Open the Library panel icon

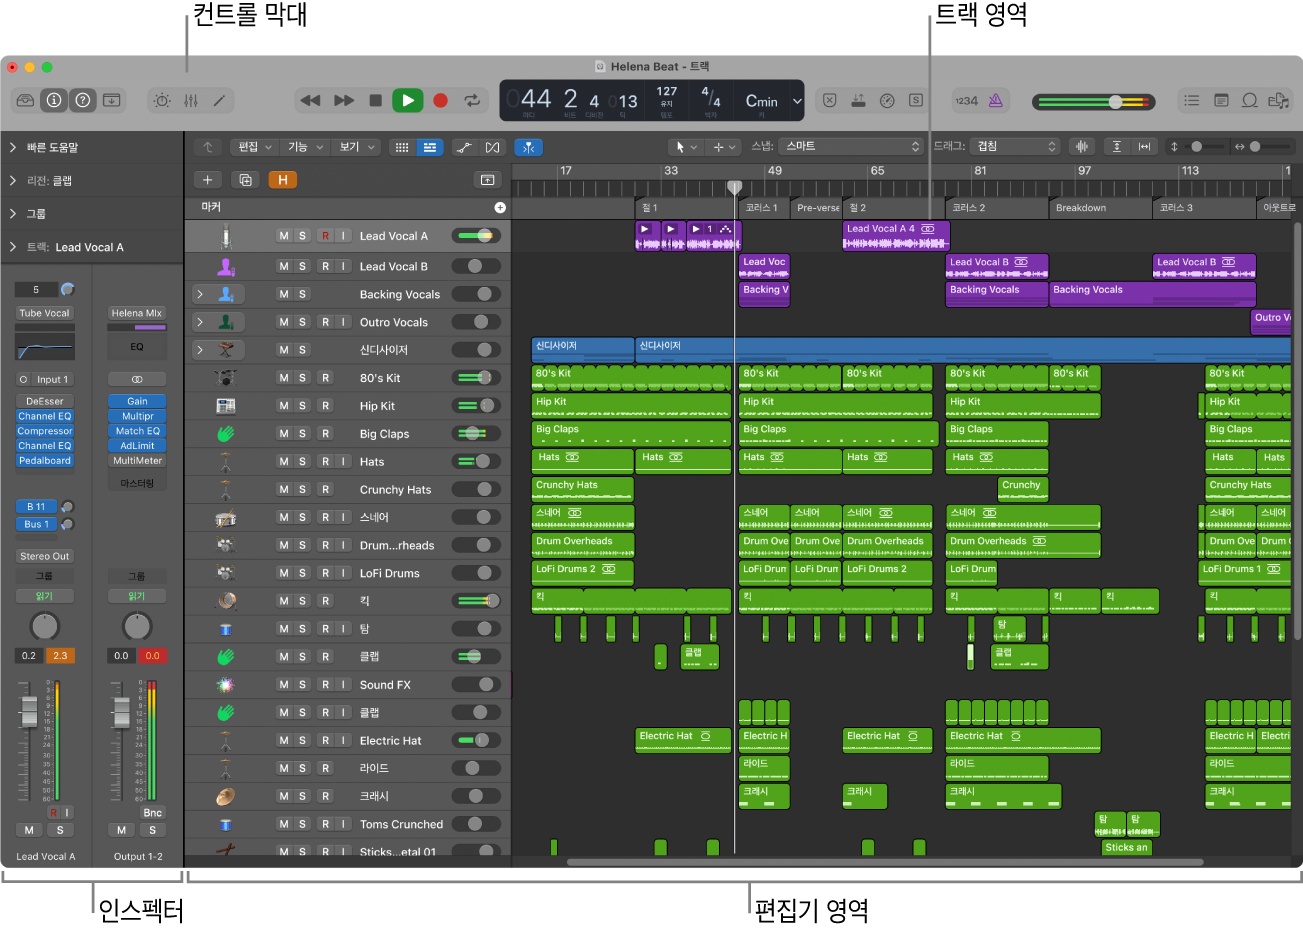pos(26,100)
